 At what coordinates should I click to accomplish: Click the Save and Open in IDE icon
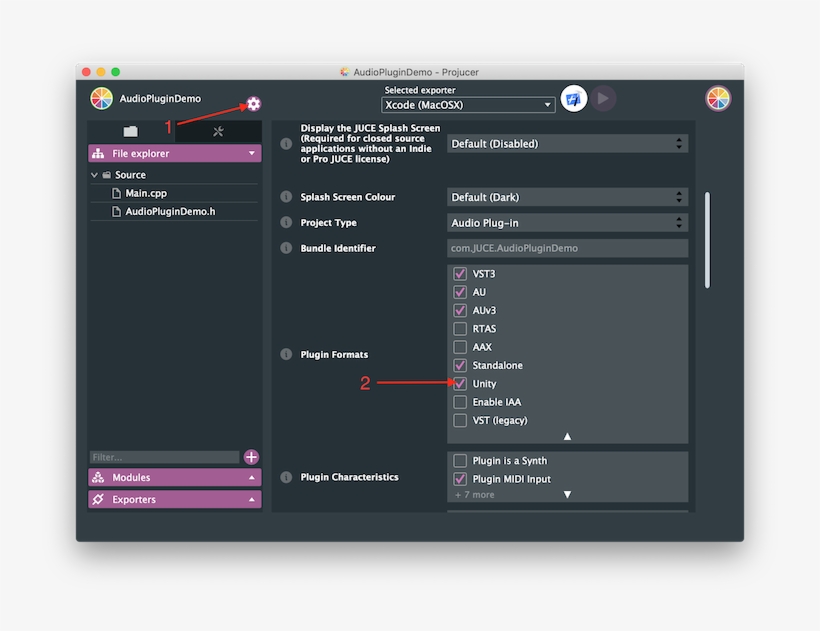pos(572,98)
